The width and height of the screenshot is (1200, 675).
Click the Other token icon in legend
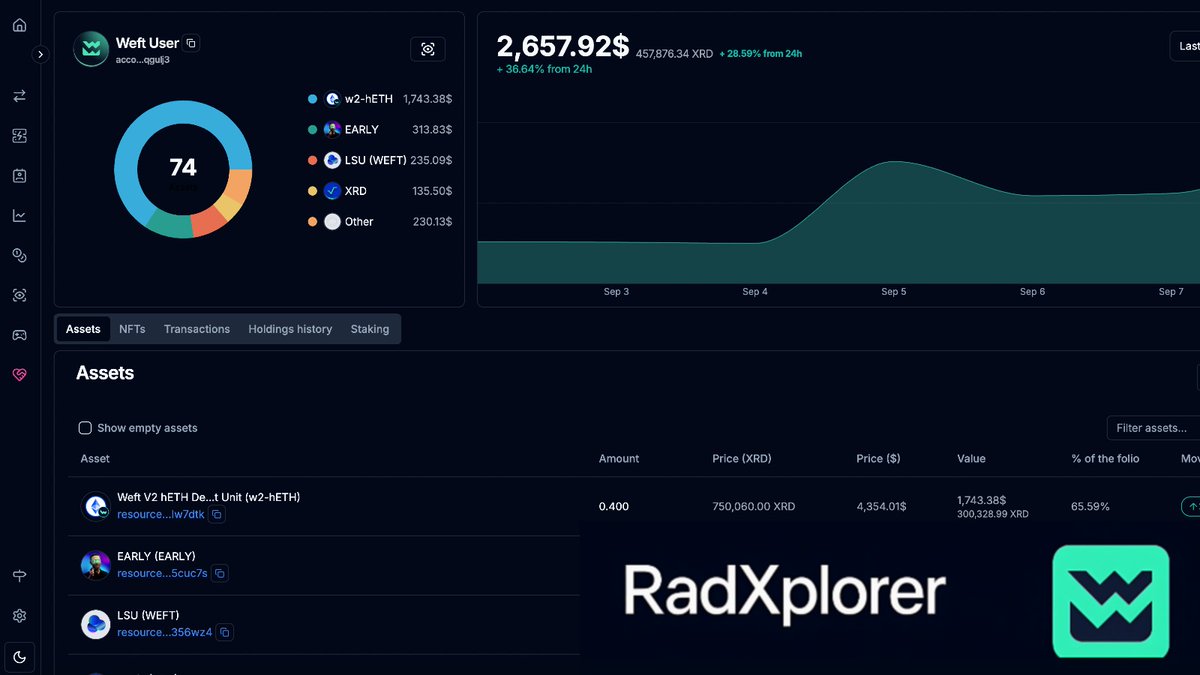(x=332, y=221)
